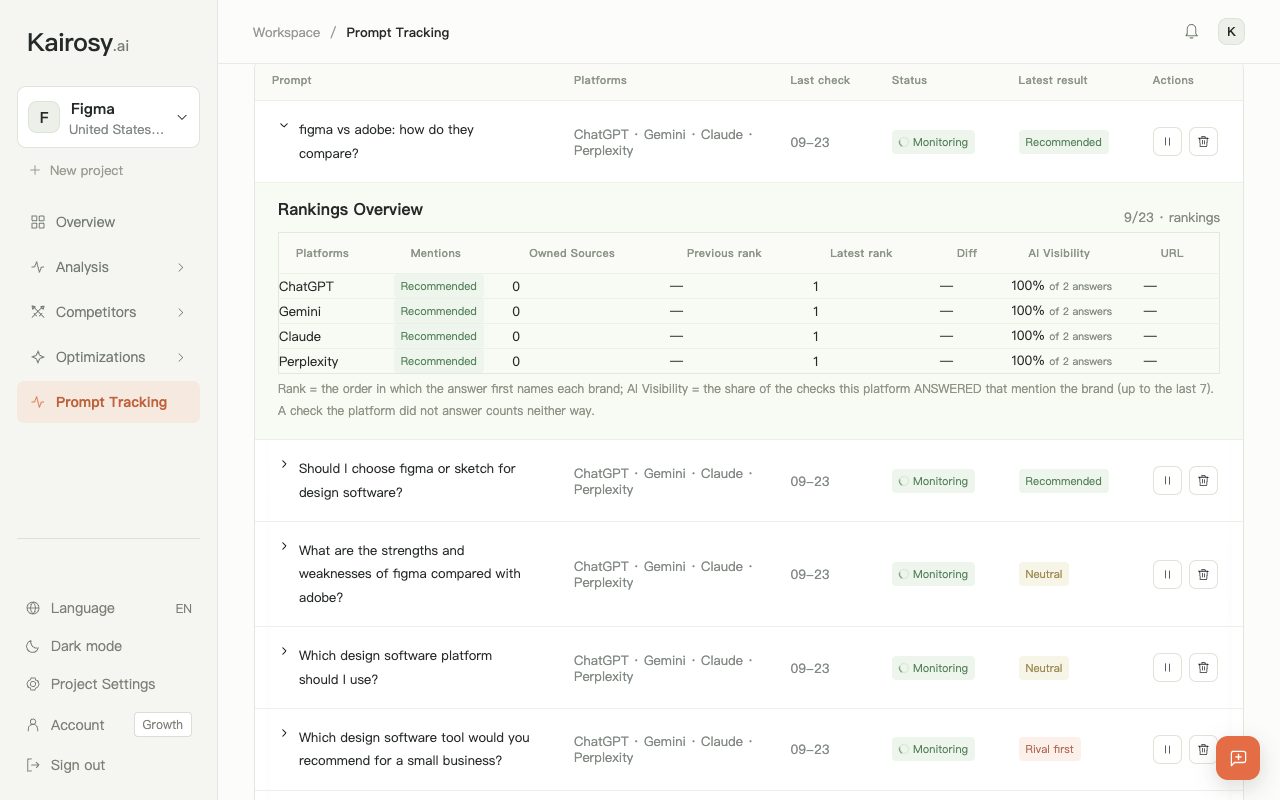Expand the Analysis submenu

coord(181,267)
